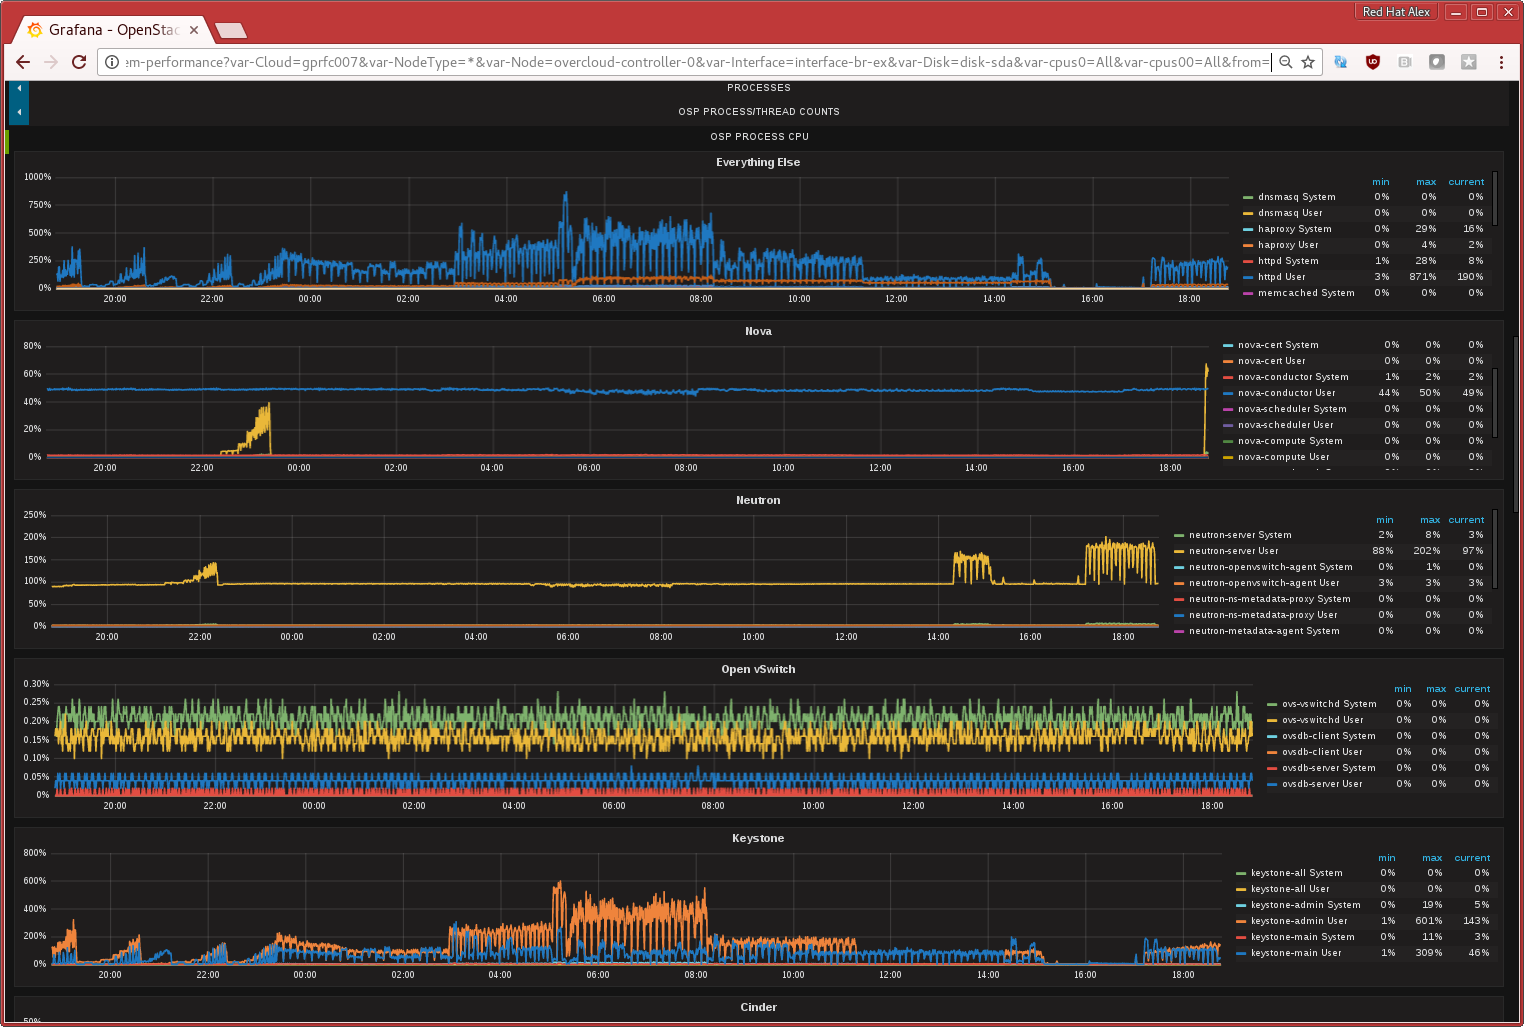
Task: Click the browser back arrow
Action: [x=23, y=62]
